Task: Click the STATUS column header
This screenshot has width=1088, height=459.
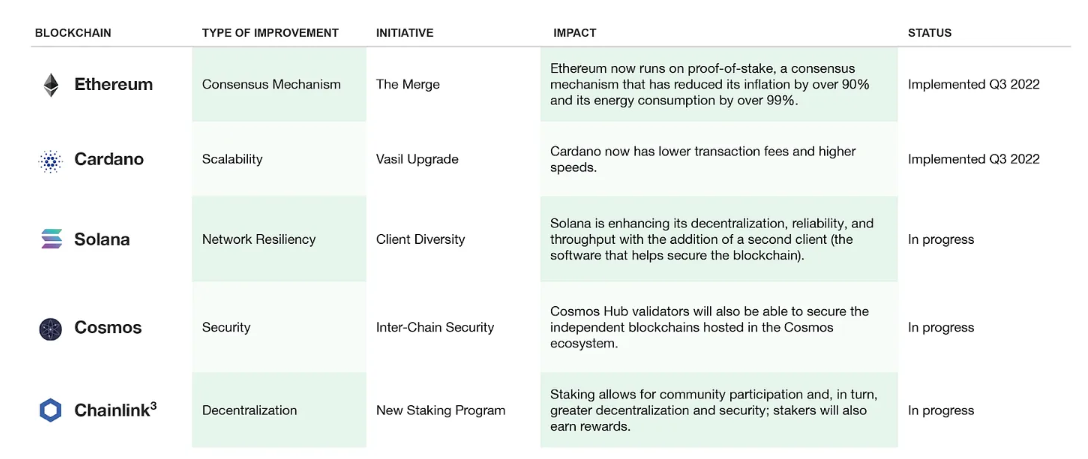Action: 930,33
